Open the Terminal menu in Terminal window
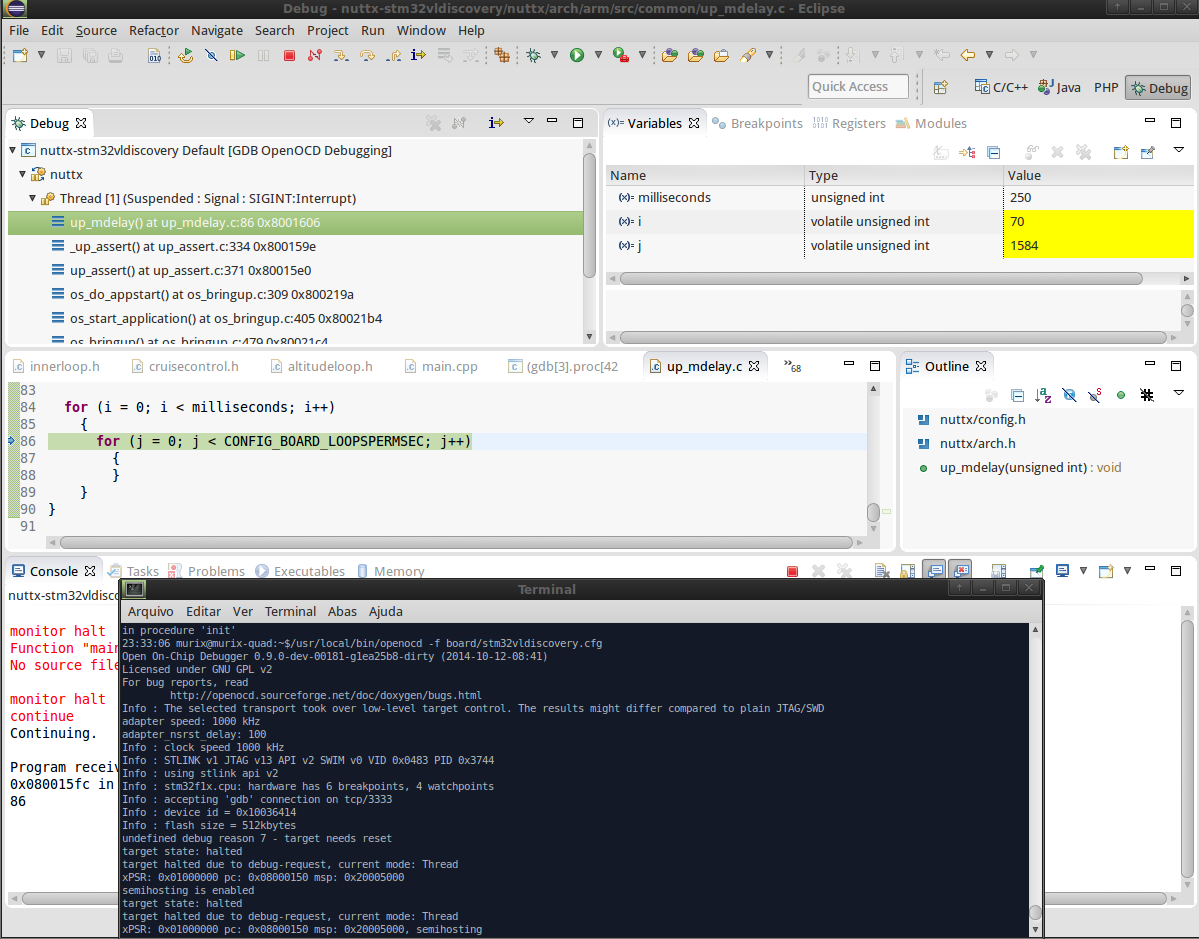Viewport: 1199px width, 939px height. click(290, 611)
